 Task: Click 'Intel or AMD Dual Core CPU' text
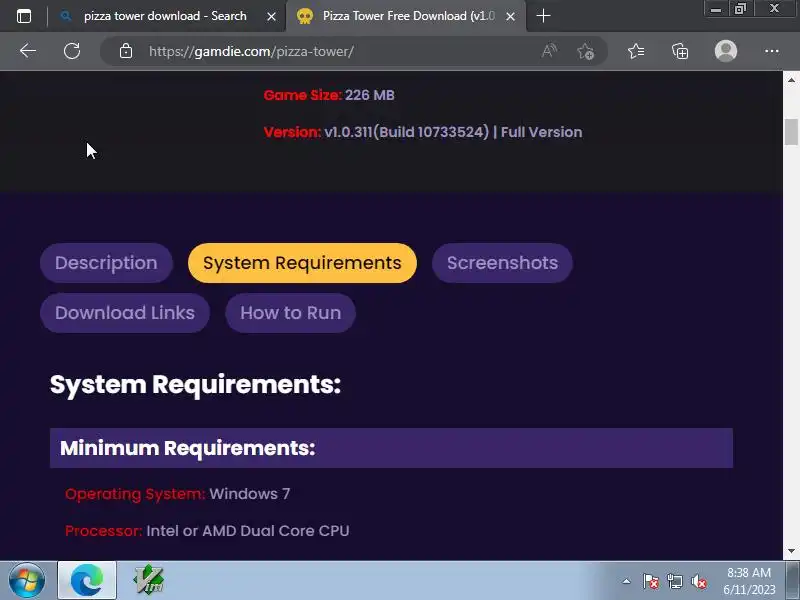pyautogui.click(x=248, y=531)
